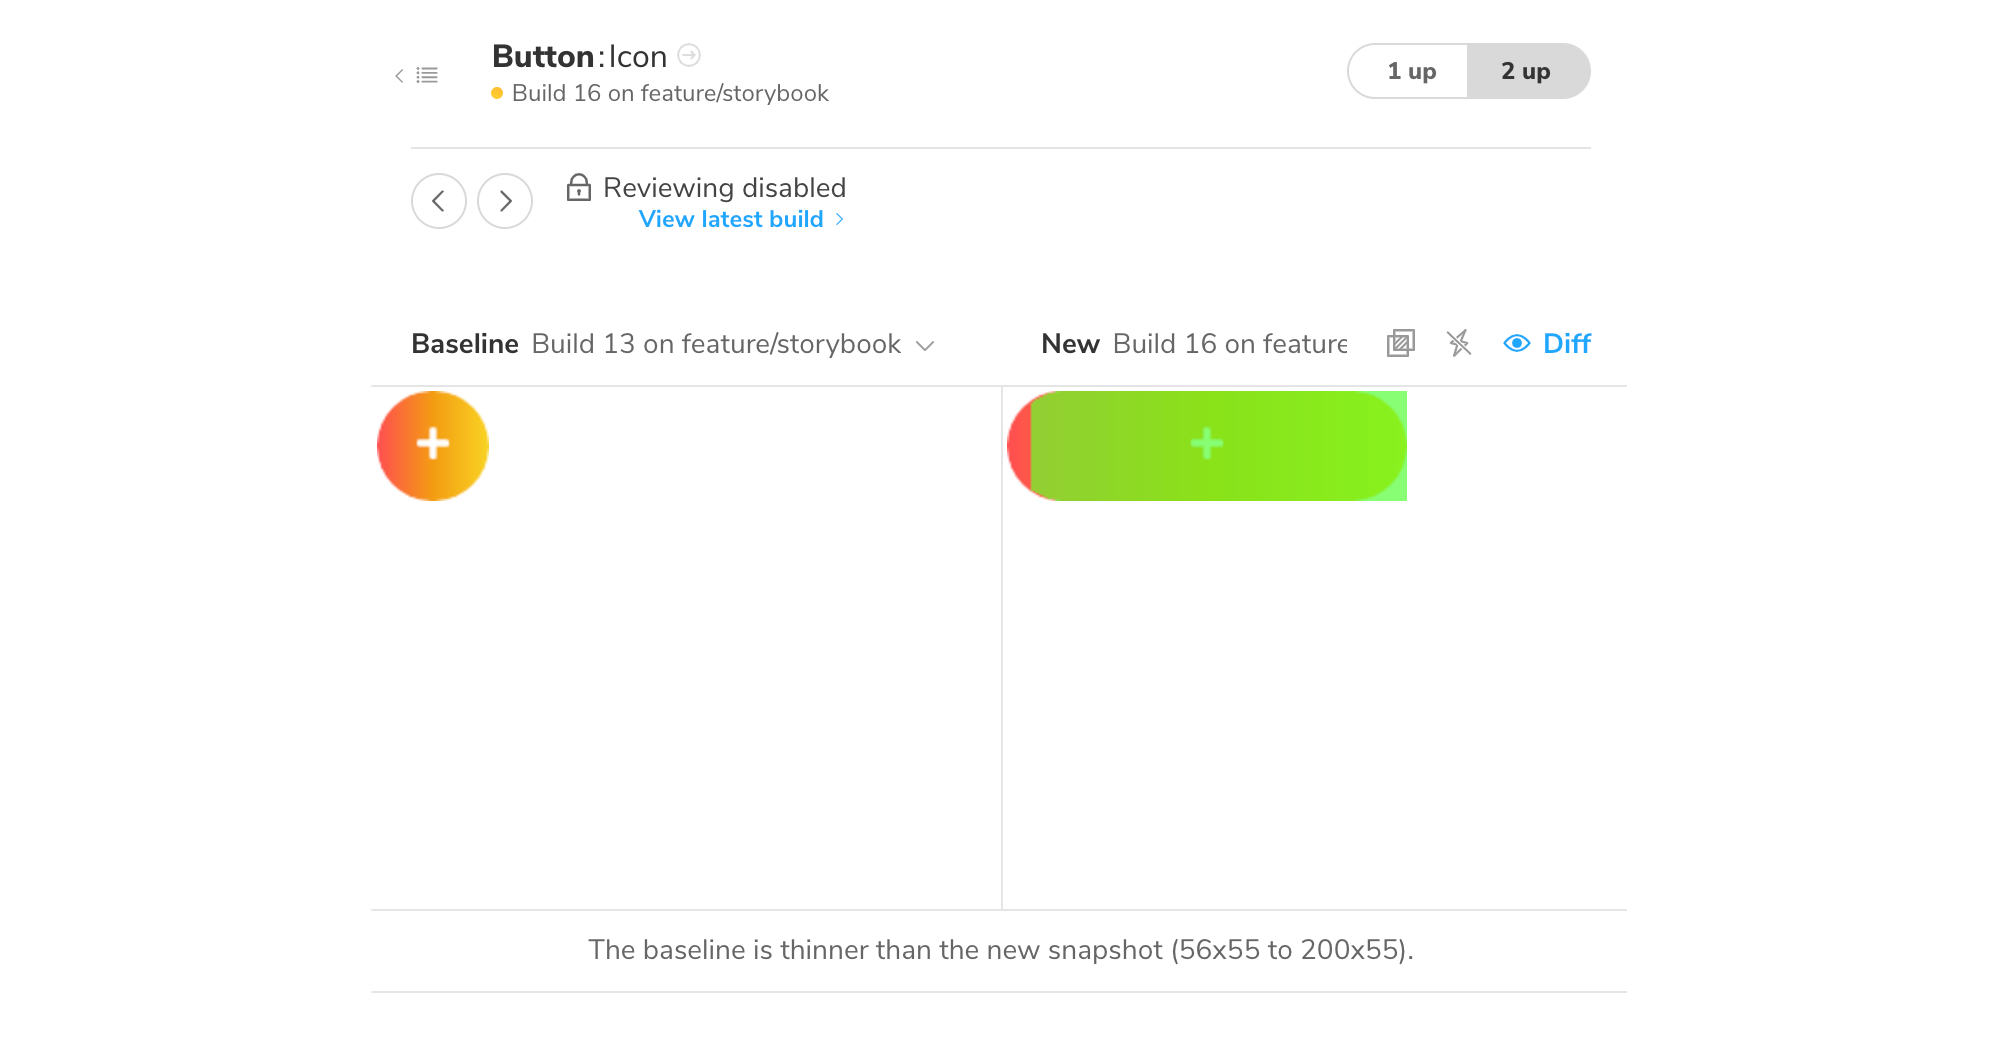The width and height of the screenshot is (2000, 1048).
Task: Click the green new button snapshot
Action: (1206, 445)
